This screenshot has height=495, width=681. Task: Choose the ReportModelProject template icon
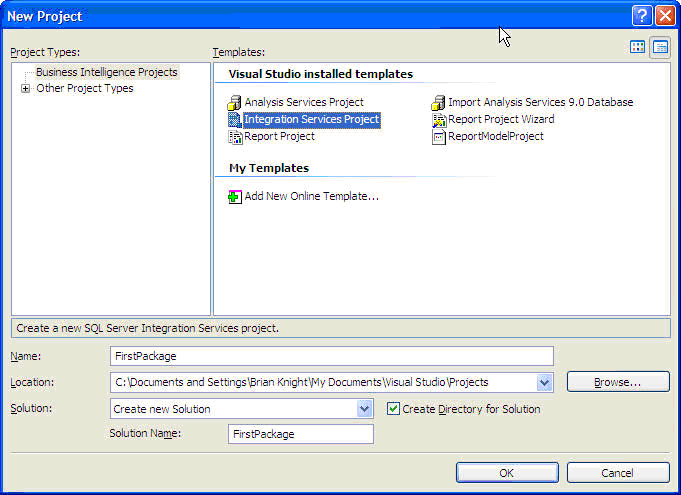coord(439,136)
